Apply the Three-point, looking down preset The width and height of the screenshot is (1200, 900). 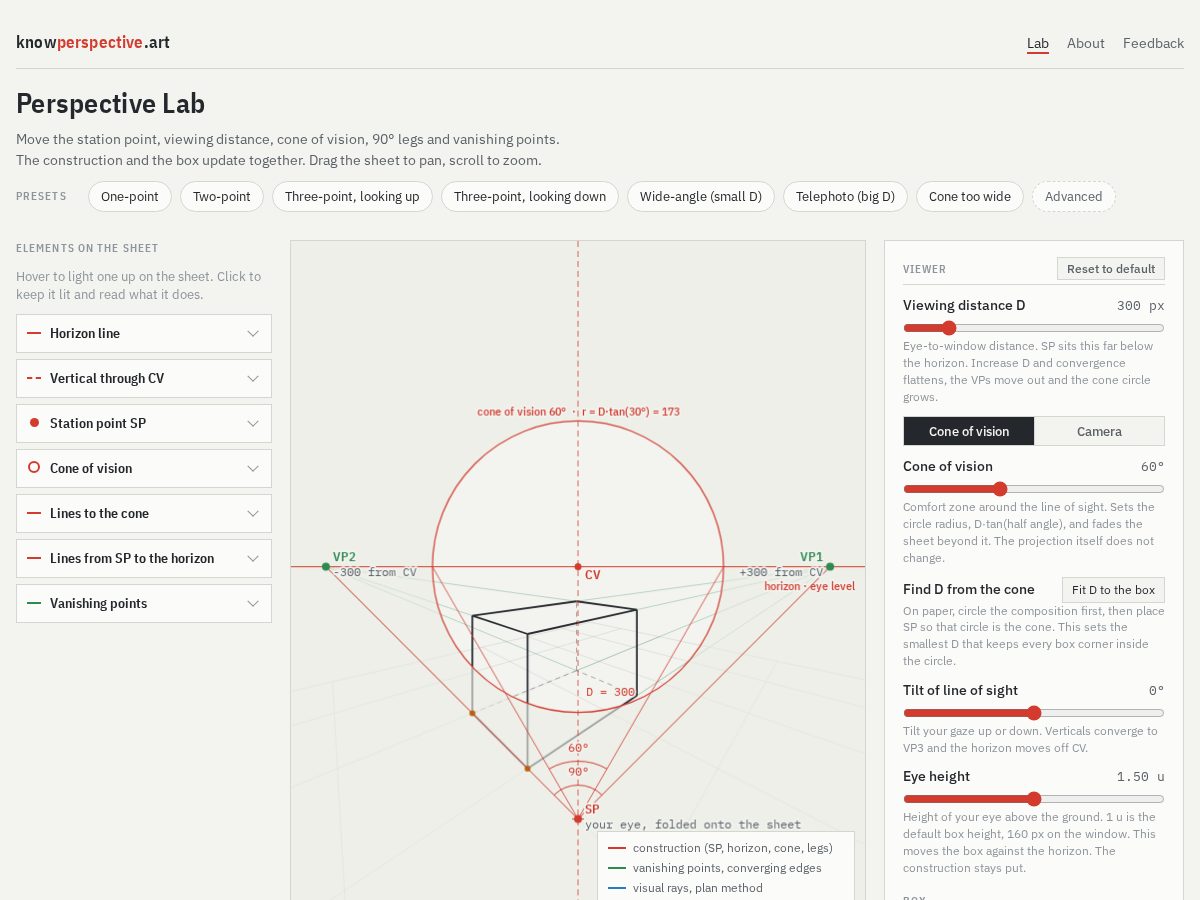[x=530, y=196]
